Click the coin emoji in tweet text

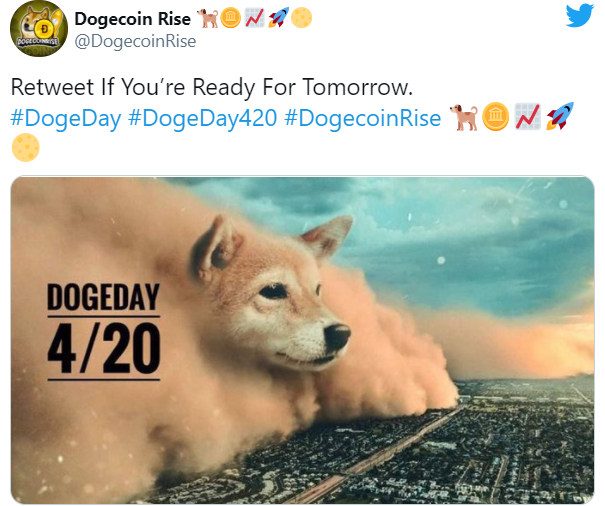[x=496, y=117]
